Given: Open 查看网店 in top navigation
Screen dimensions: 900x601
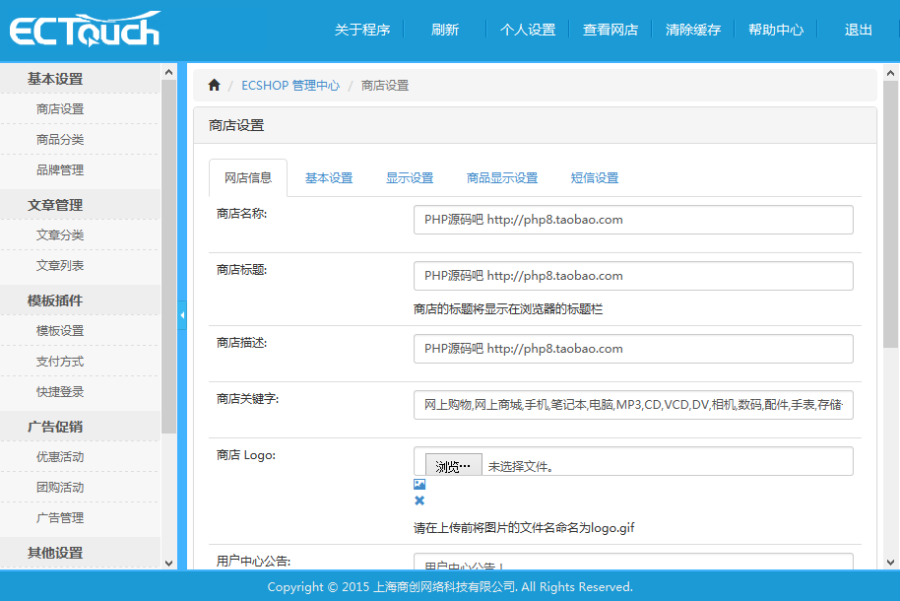Looking at the screenshot, I should [x=610, y=30].
